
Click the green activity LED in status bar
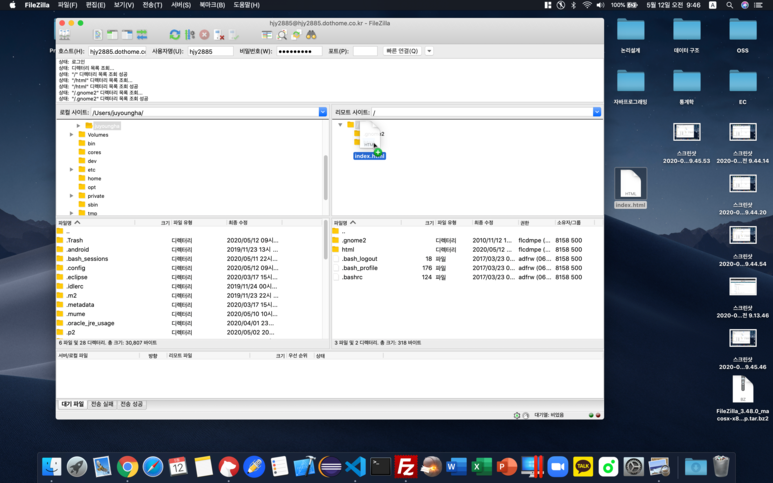[x=591, y=415]
